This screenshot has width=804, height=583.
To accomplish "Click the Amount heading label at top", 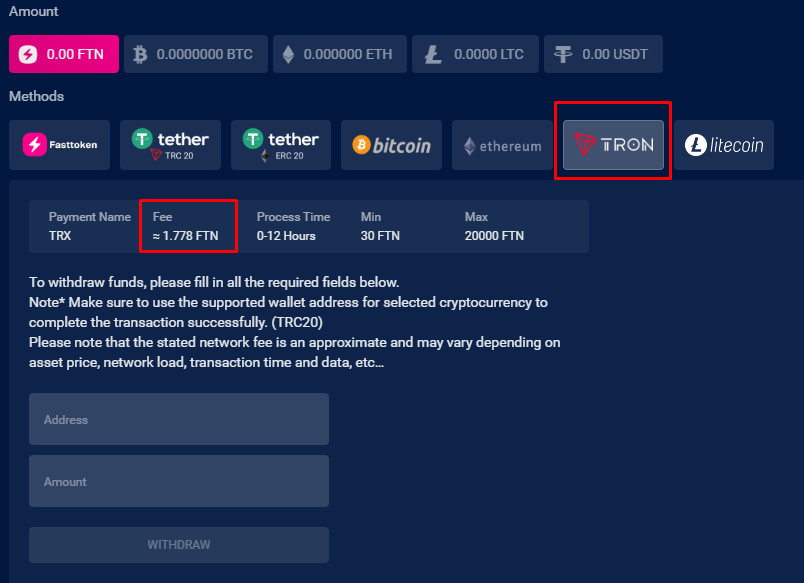I will 33,11.
